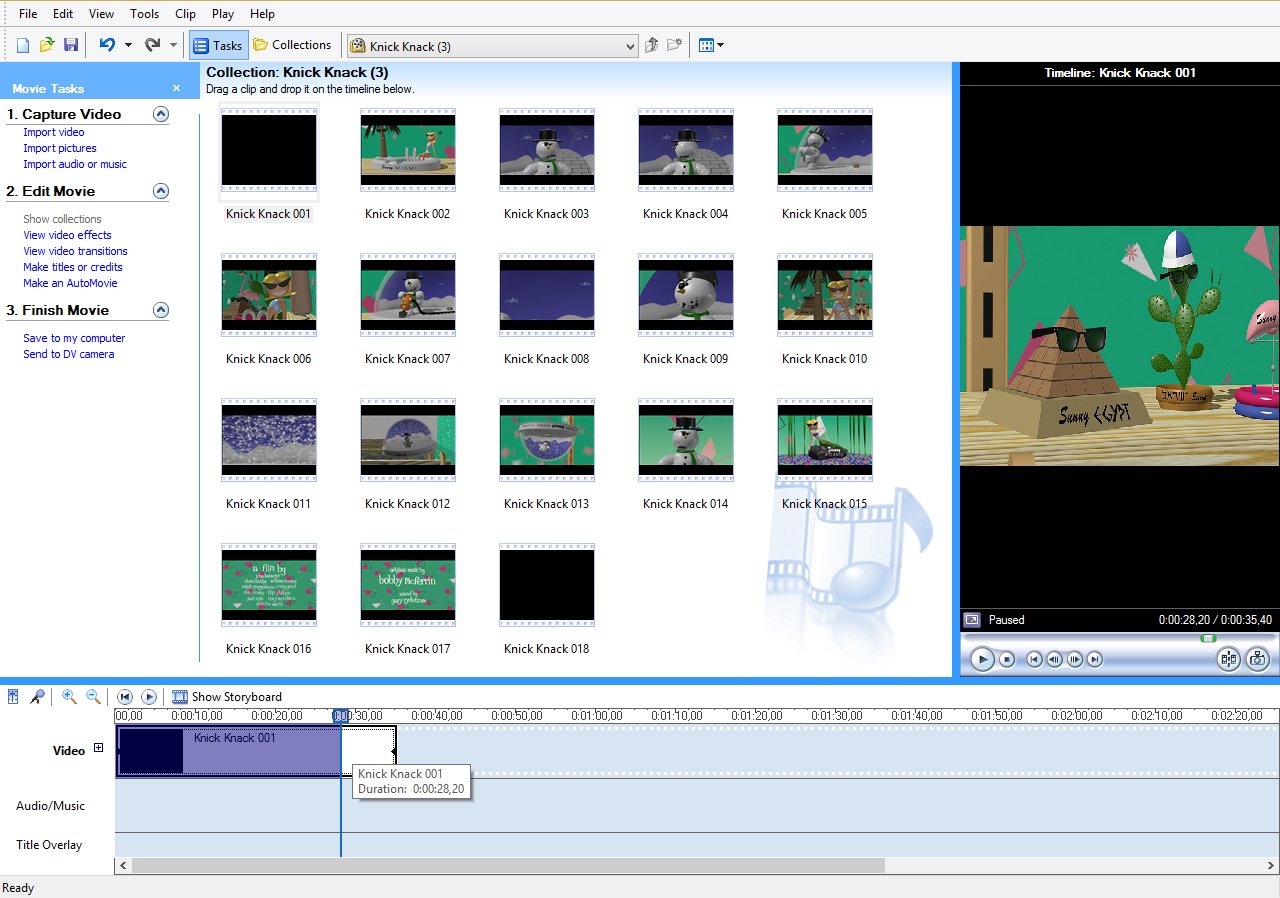
Task: Click Send to DV camera
Action: point(69,354)
